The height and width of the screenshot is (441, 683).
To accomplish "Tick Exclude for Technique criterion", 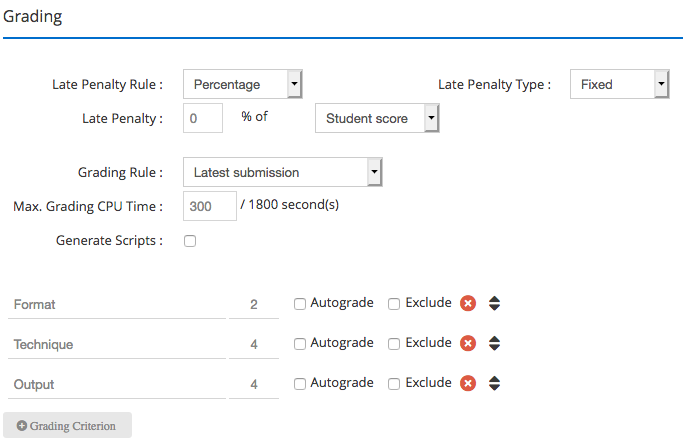I will (x=394, y=344).
